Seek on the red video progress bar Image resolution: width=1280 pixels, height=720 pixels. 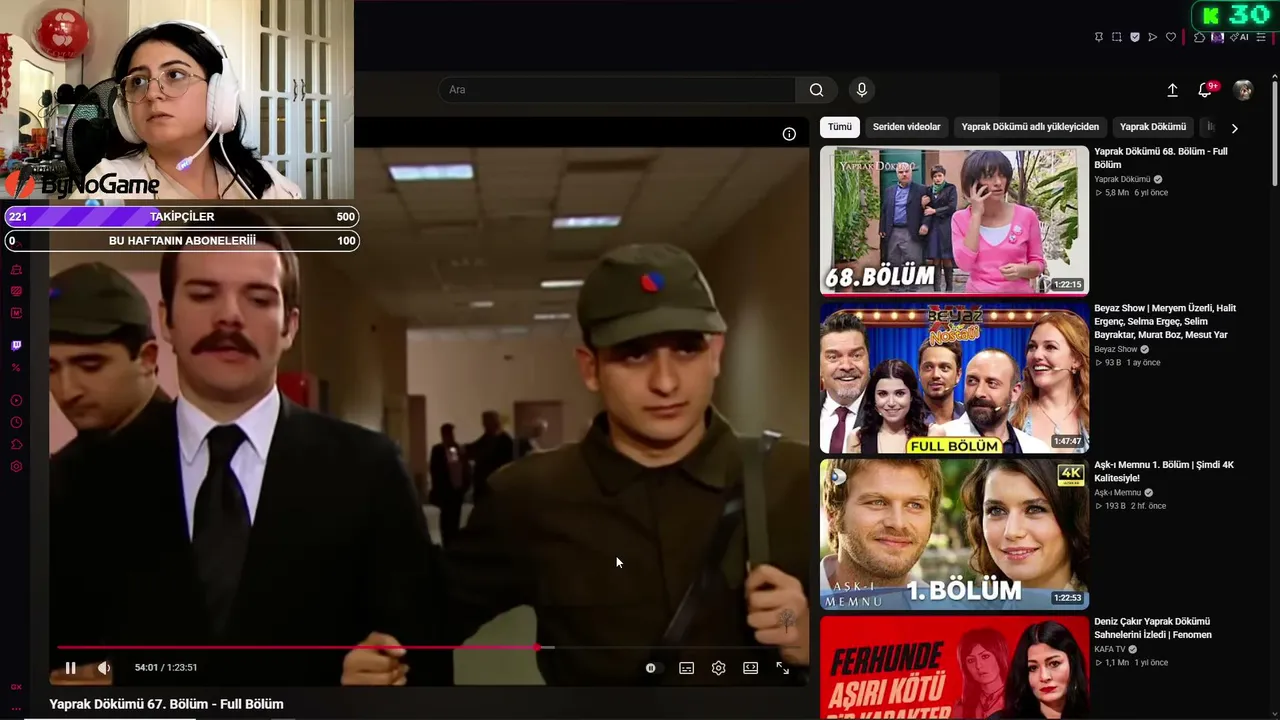pos(431,647)
